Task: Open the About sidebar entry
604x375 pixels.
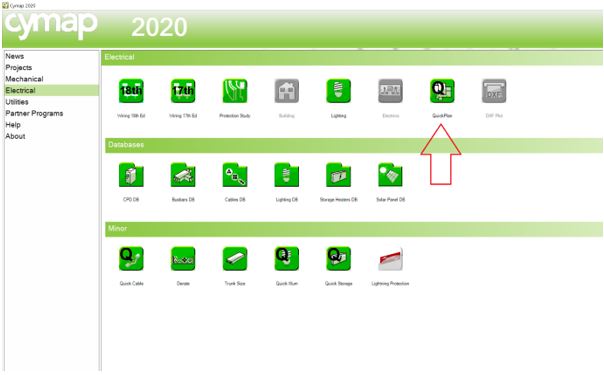Action: pyautogui.click(x=15, y=136)
